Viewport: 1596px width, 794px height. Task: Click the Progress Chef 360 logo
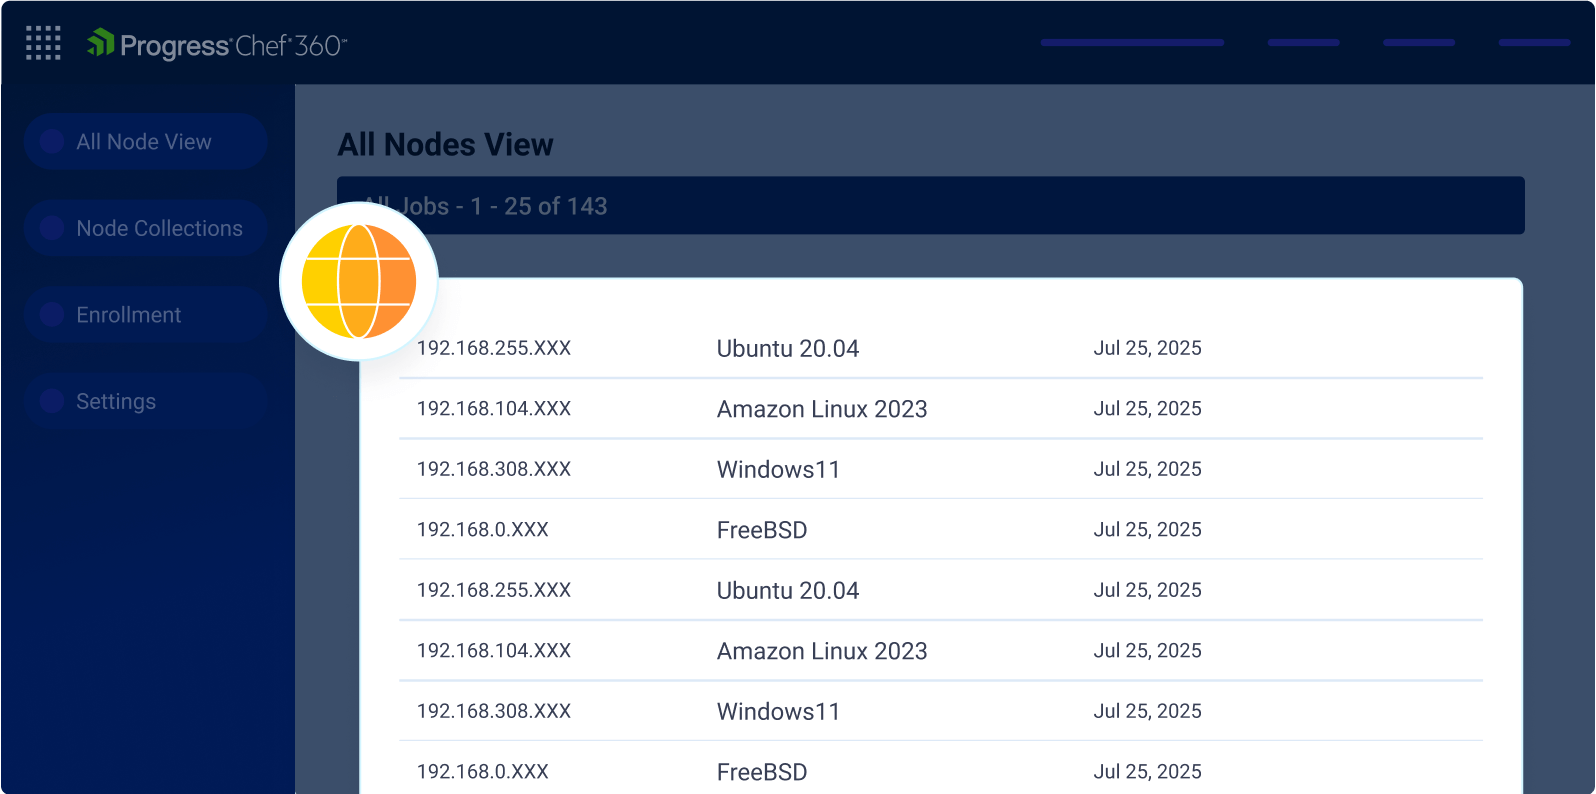pos(217,45)
